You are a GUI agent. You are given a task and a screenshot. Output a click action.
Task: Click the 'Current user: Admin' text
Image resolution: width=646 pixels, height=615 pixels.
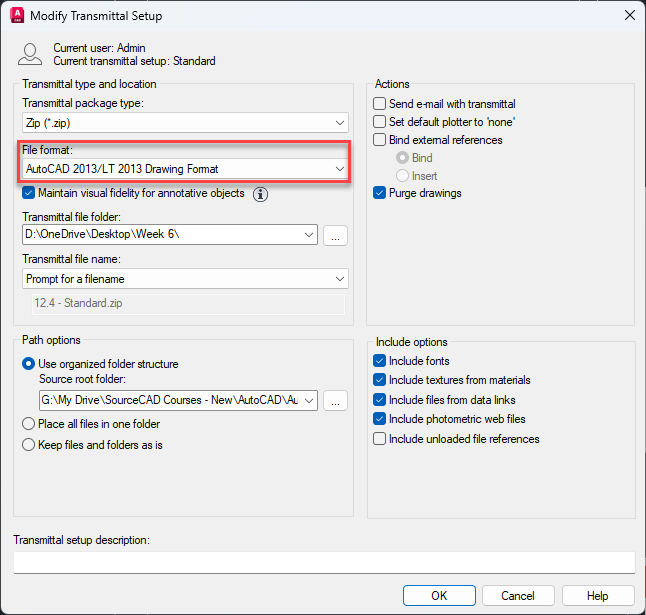tap(99, 48)
